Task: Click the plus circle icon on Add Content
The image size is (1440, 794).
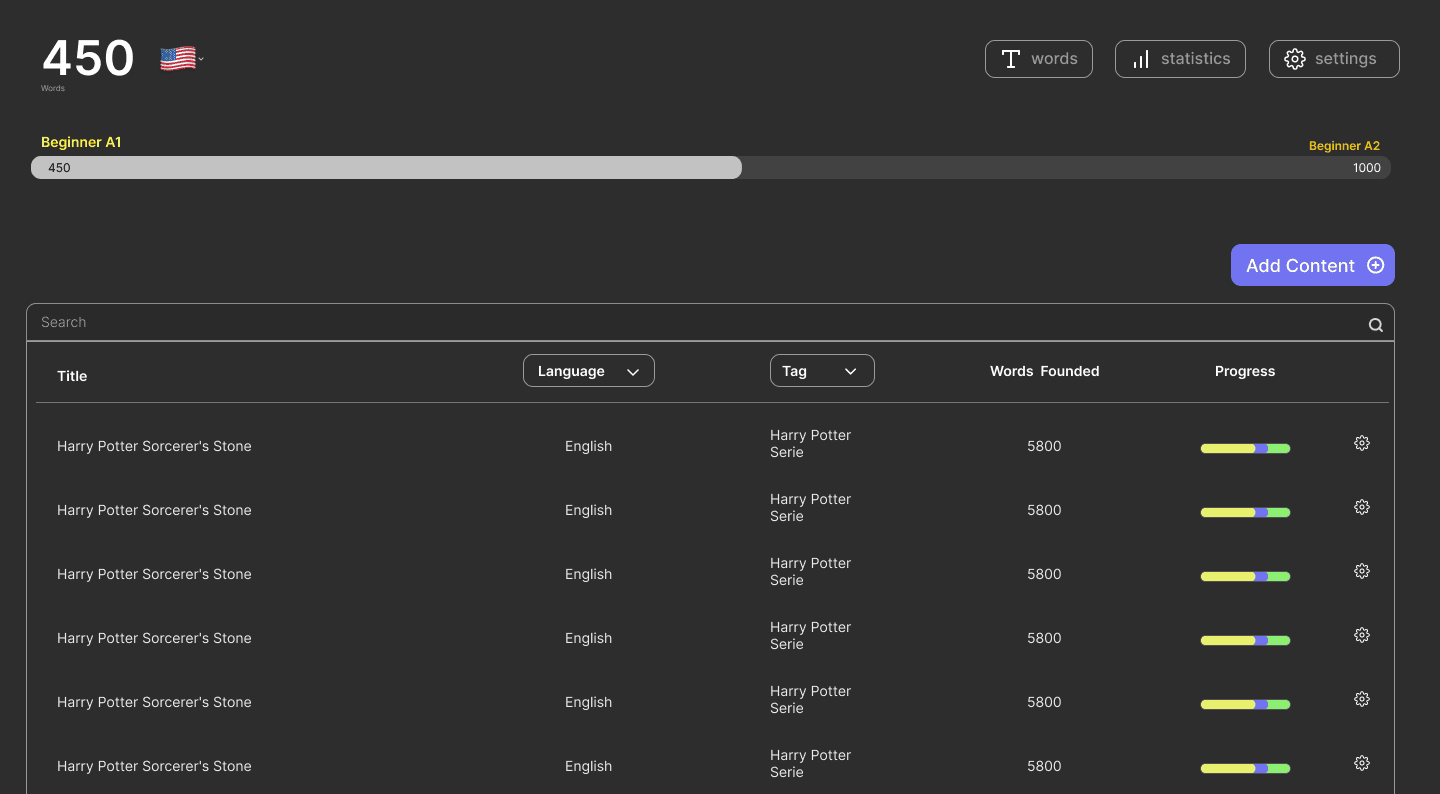Action: tap(1375, 265)
